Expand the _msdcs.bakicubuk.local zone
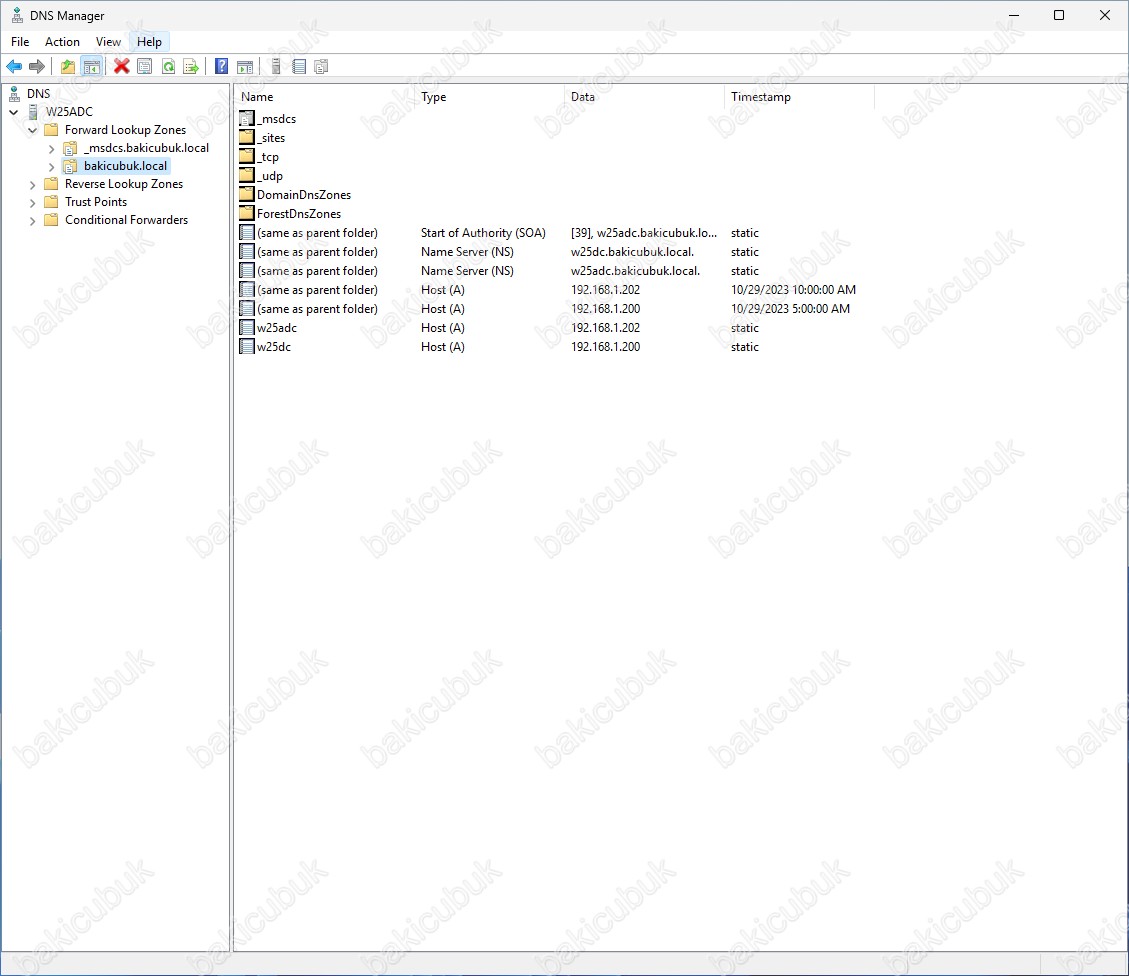Screen dimensions: 1129x976 51,149
